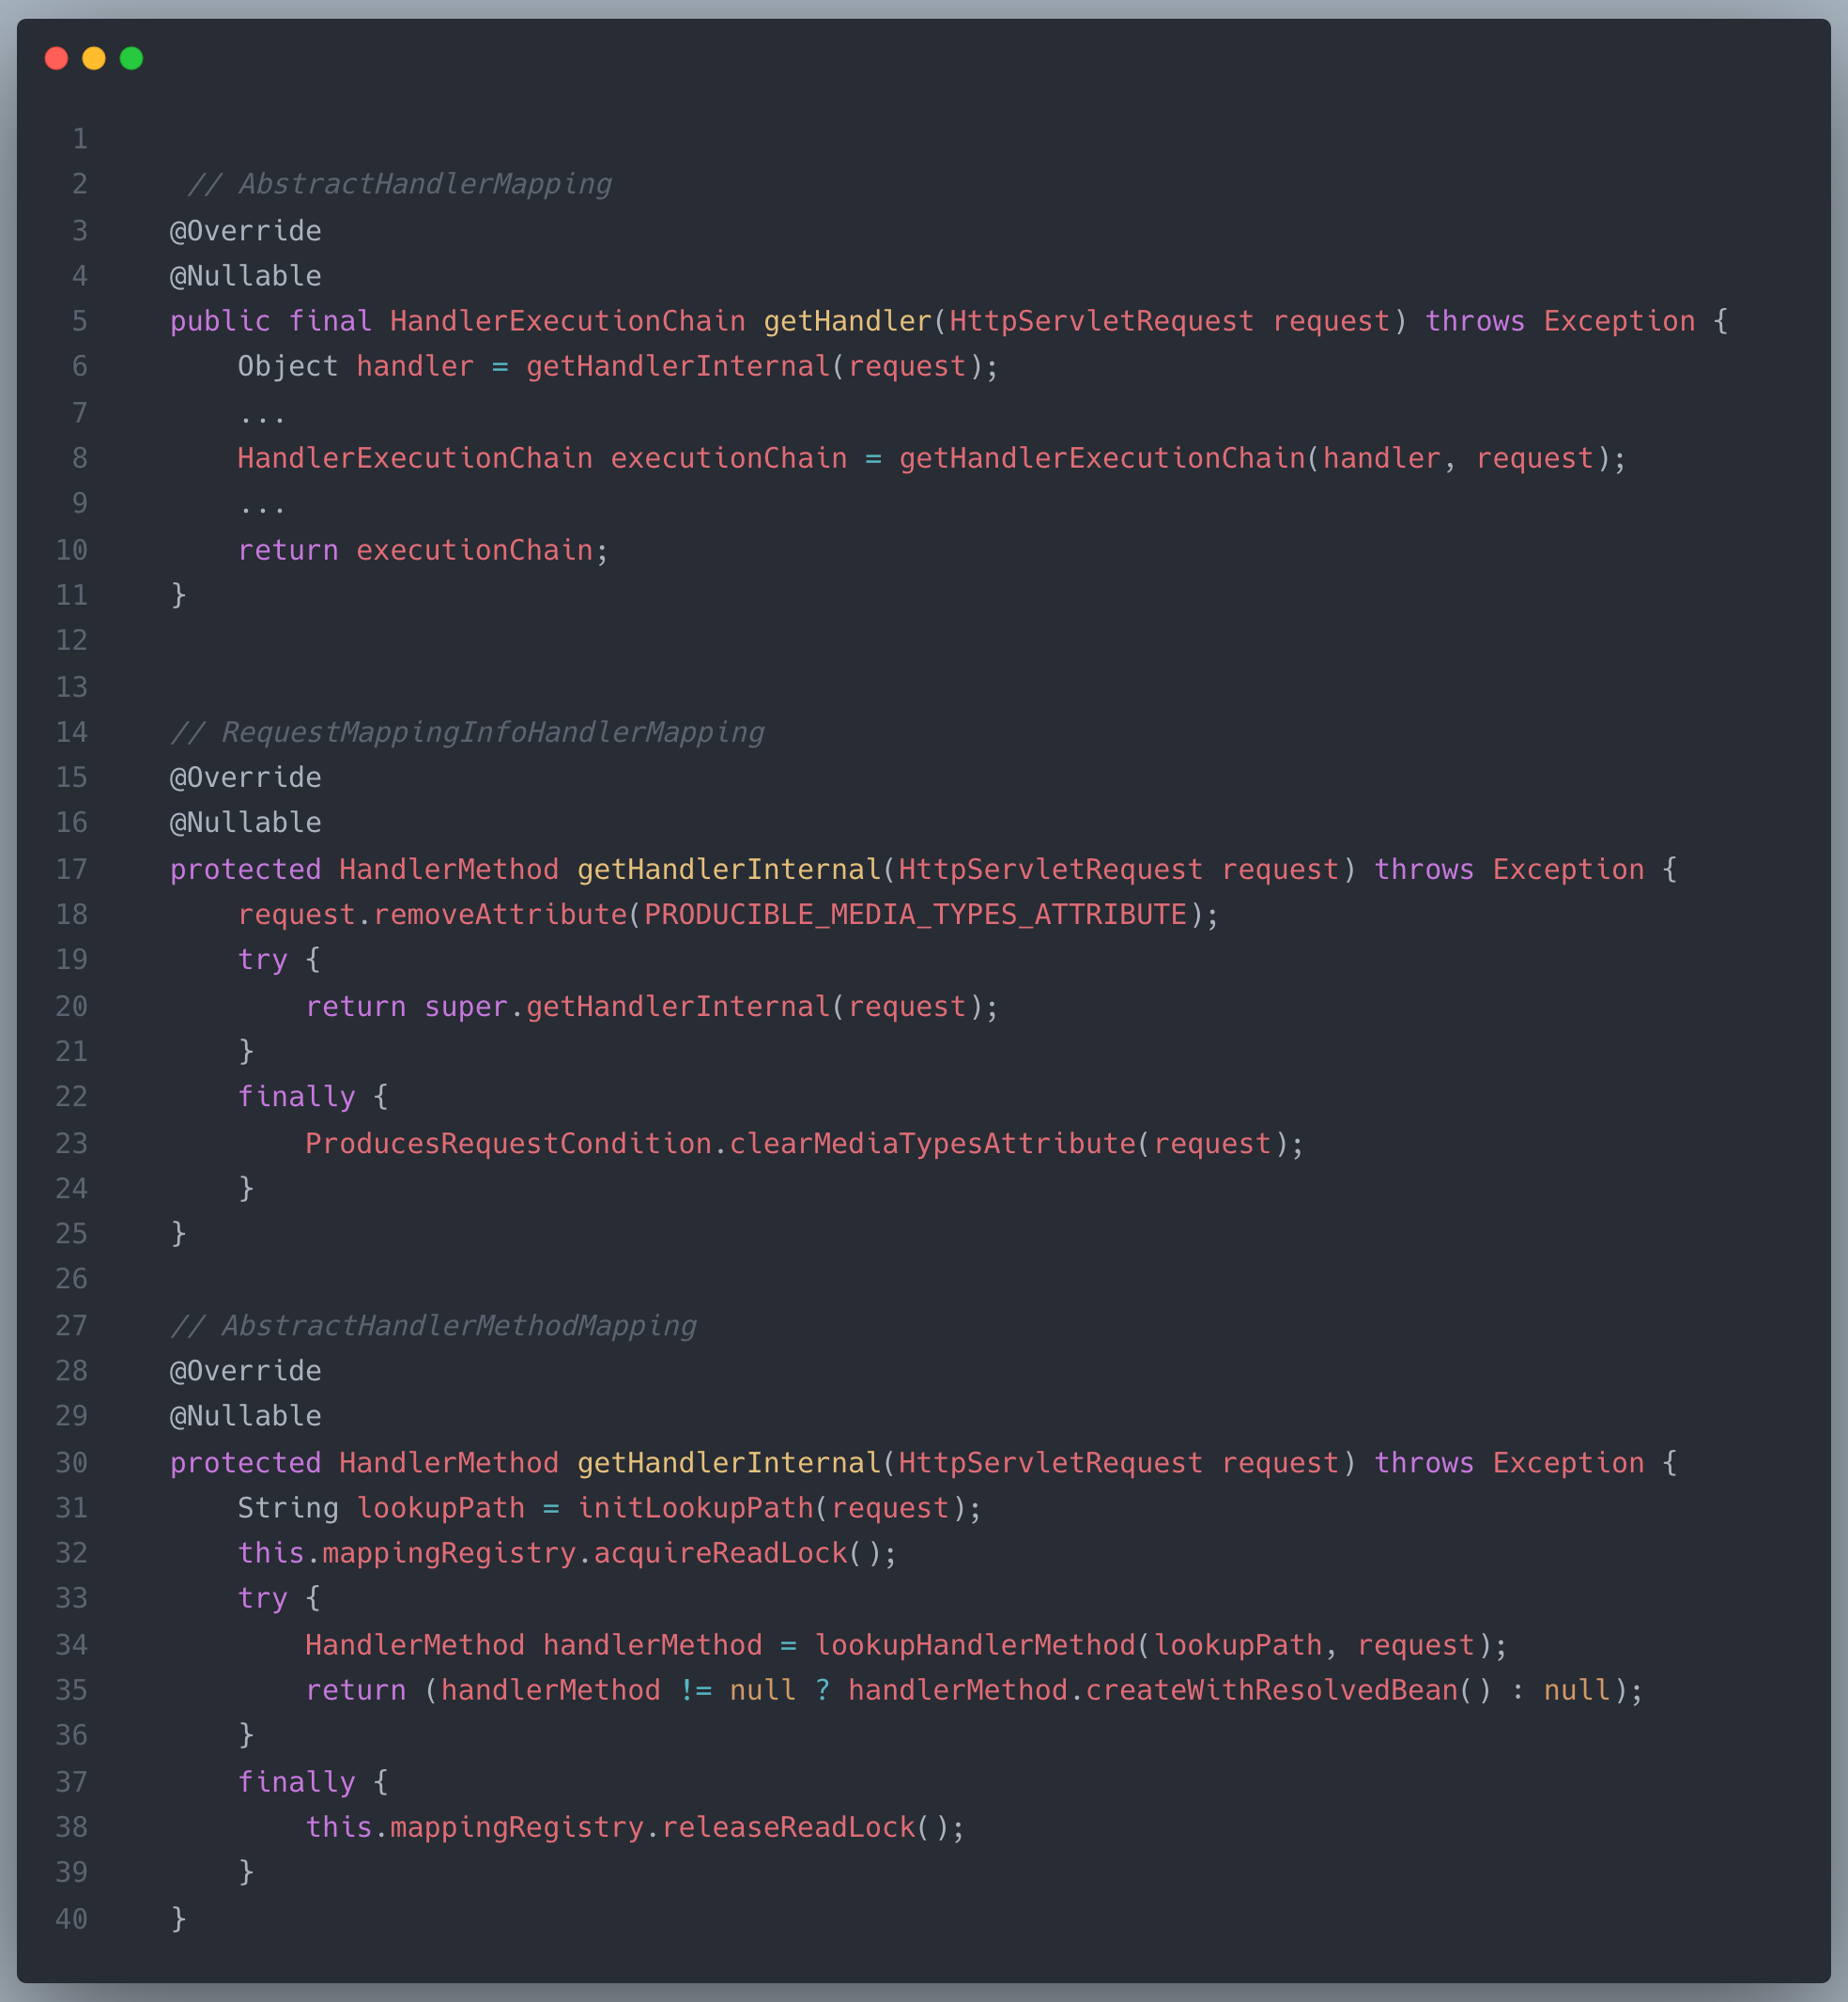Click the AbstractHandlerMapping comment on line 2
Image resolution: width=1848 pixels, height=2002 pixels.
click(x=399, y=184)
